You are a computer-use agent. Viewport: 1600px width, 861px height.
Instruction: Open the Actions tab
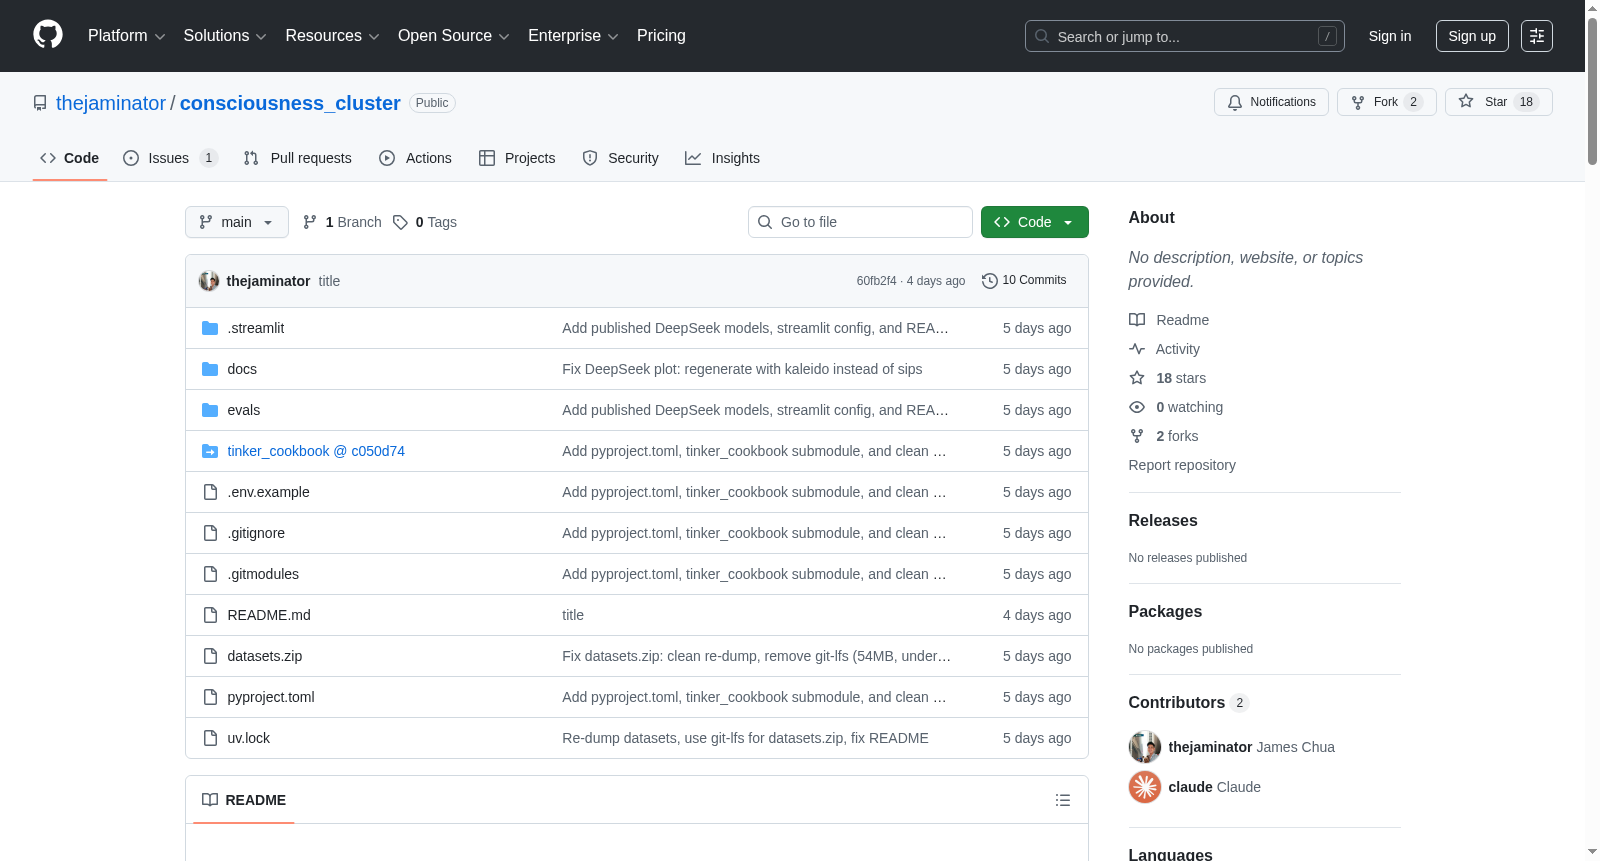tap(415, 158)
